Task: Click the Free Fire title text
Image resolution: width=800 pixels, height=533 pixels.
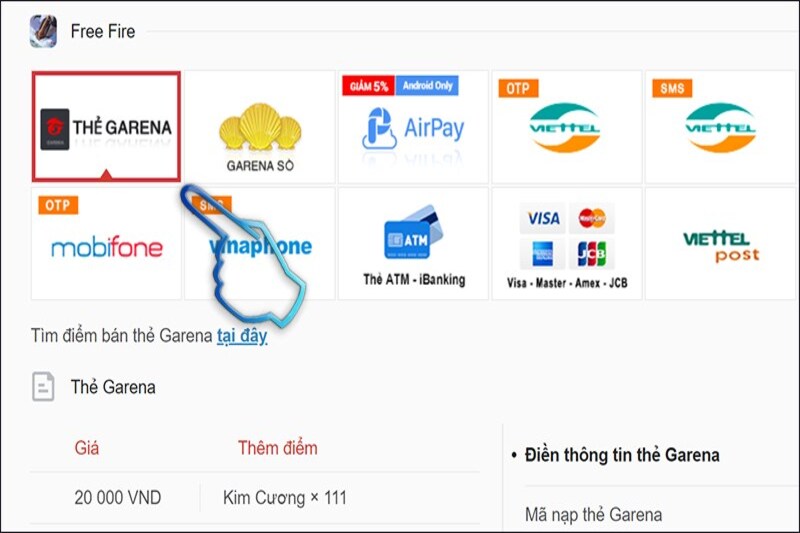Action: pyautogui.click(x=103, y=32)
